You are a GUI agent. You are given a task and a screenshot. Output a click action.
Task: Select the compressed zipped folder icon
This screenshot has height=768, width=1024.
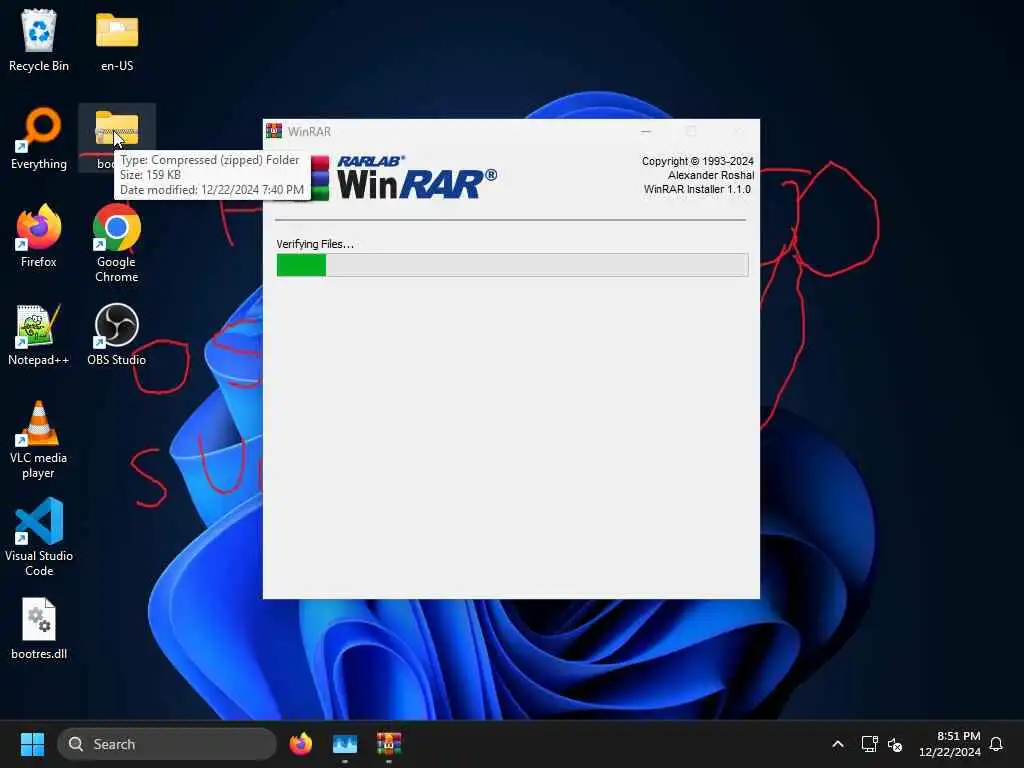point(117,128)
